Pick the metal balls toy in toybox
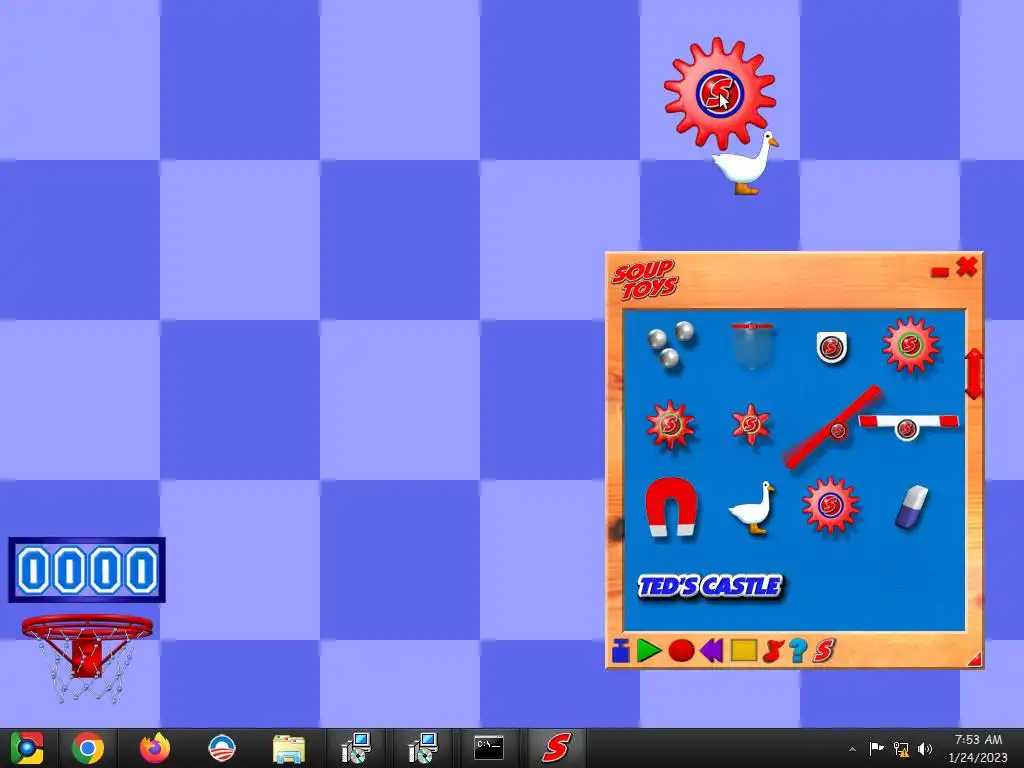This screenshot has width=1024, height=768. click(671, 344)
